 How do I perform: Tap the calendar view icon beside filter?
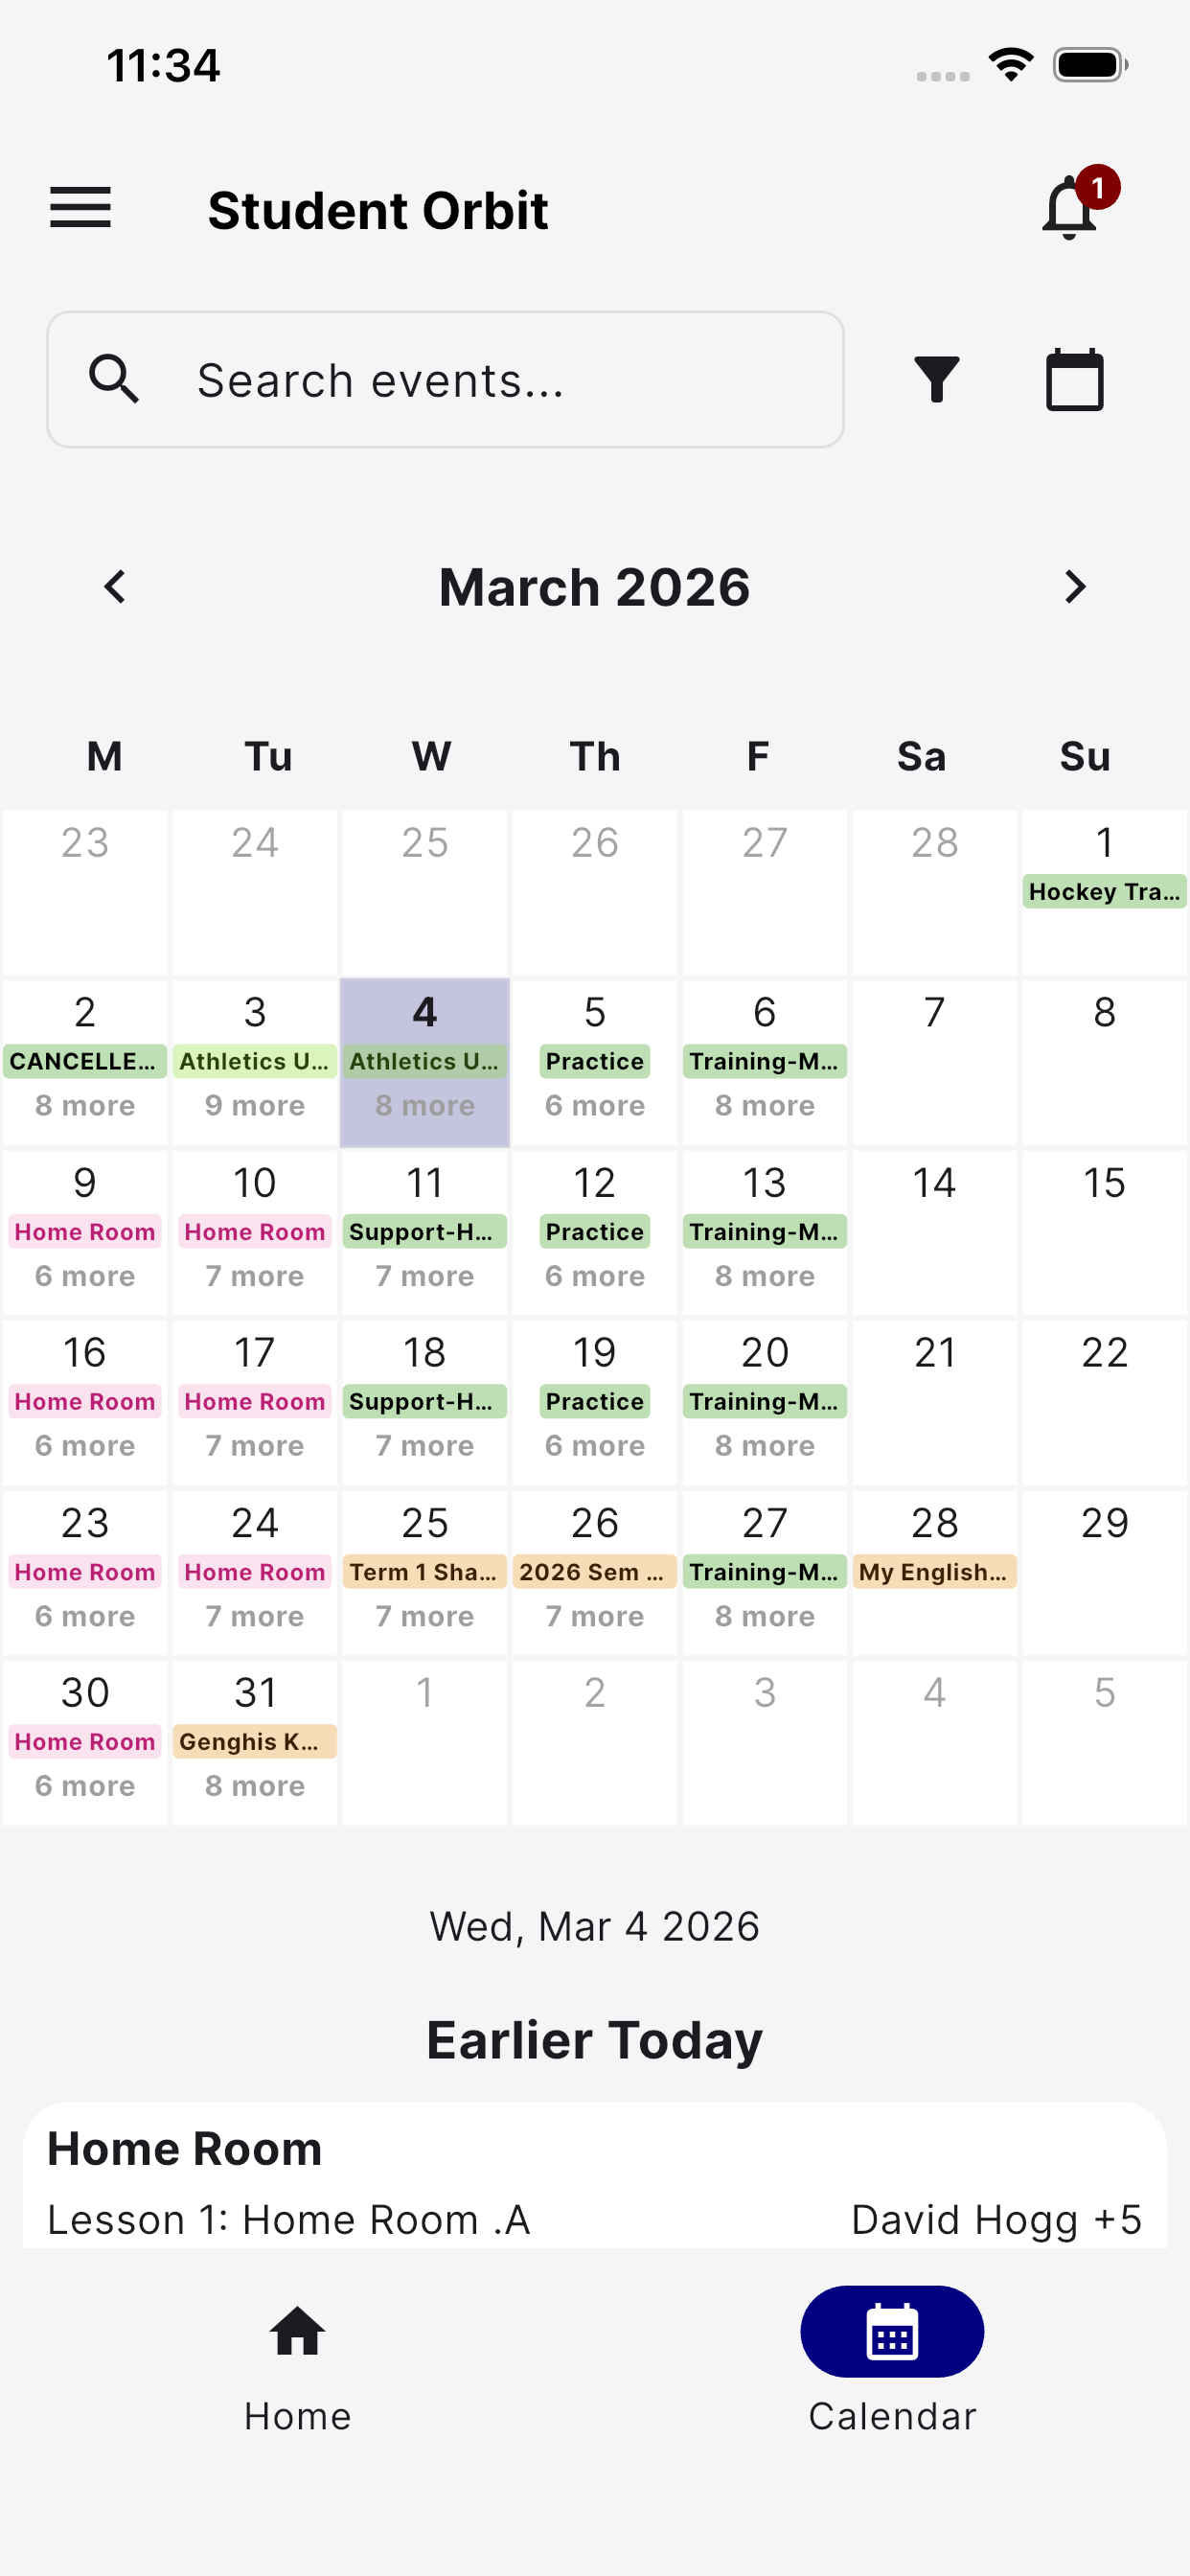tap(1075, 380)
